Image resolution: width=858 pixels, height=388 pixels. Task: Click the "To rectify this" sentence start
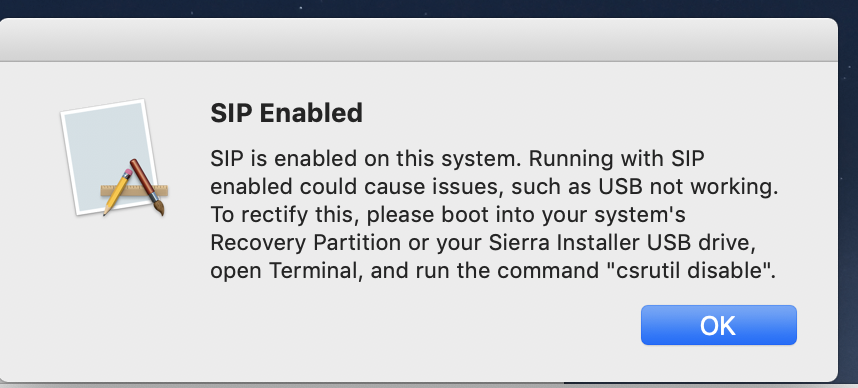point(285,216)
